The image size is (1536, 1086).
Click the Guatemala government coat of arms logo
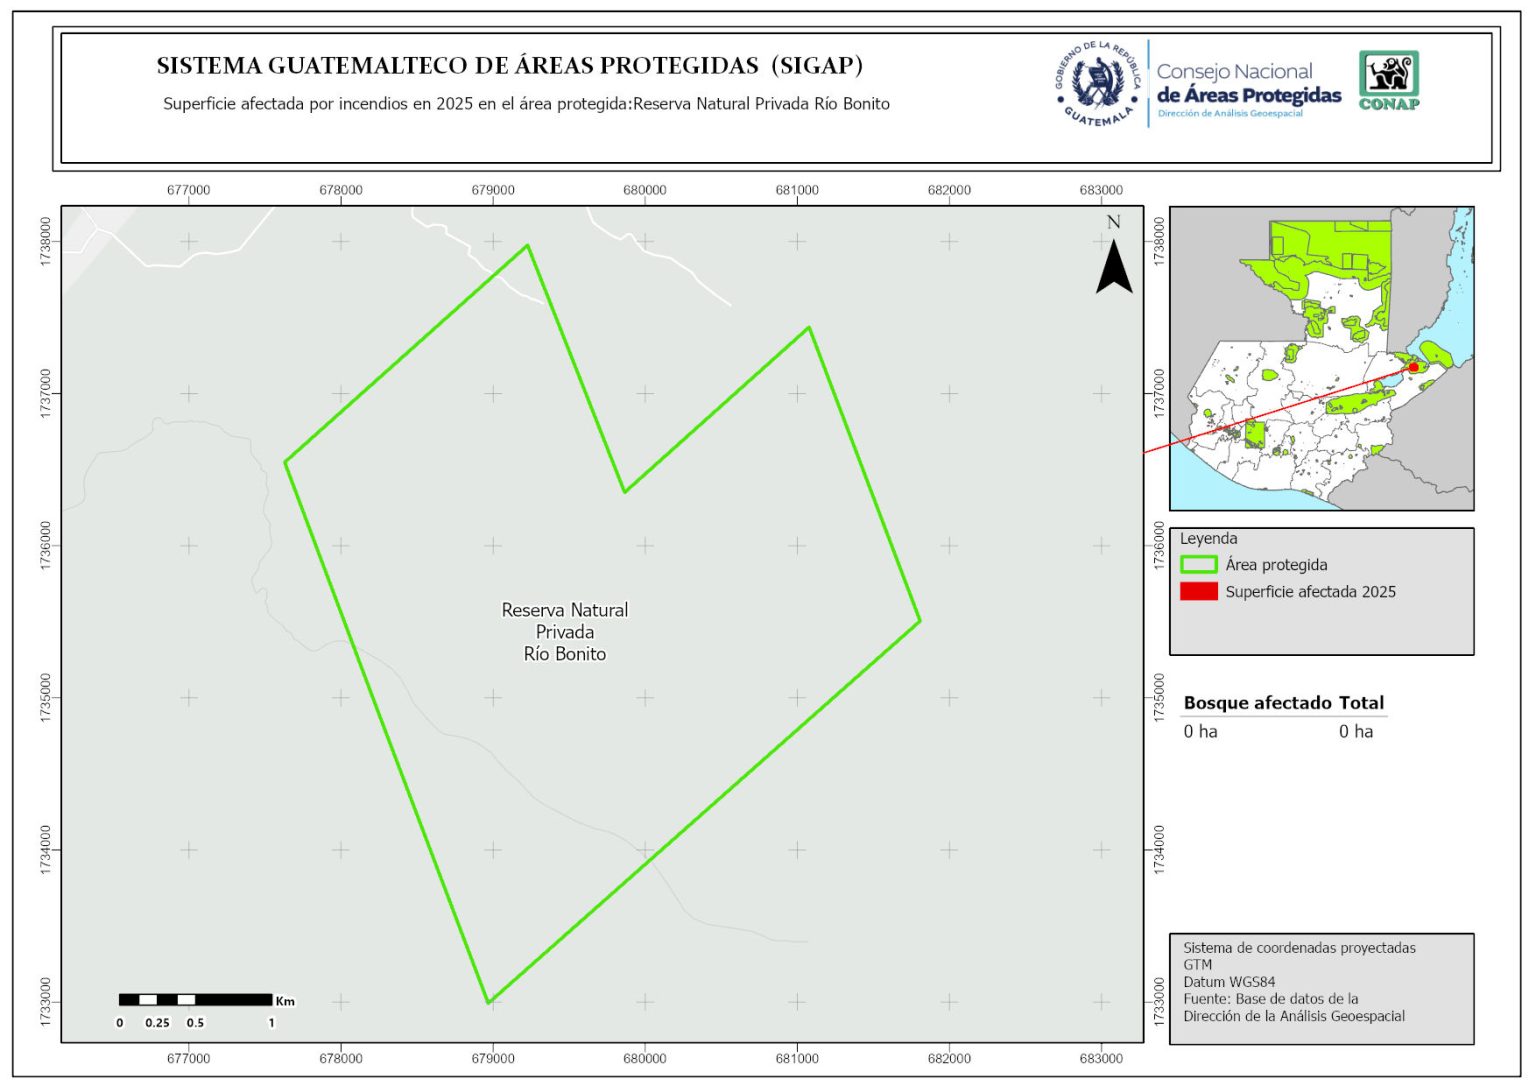click(1098, 84)
